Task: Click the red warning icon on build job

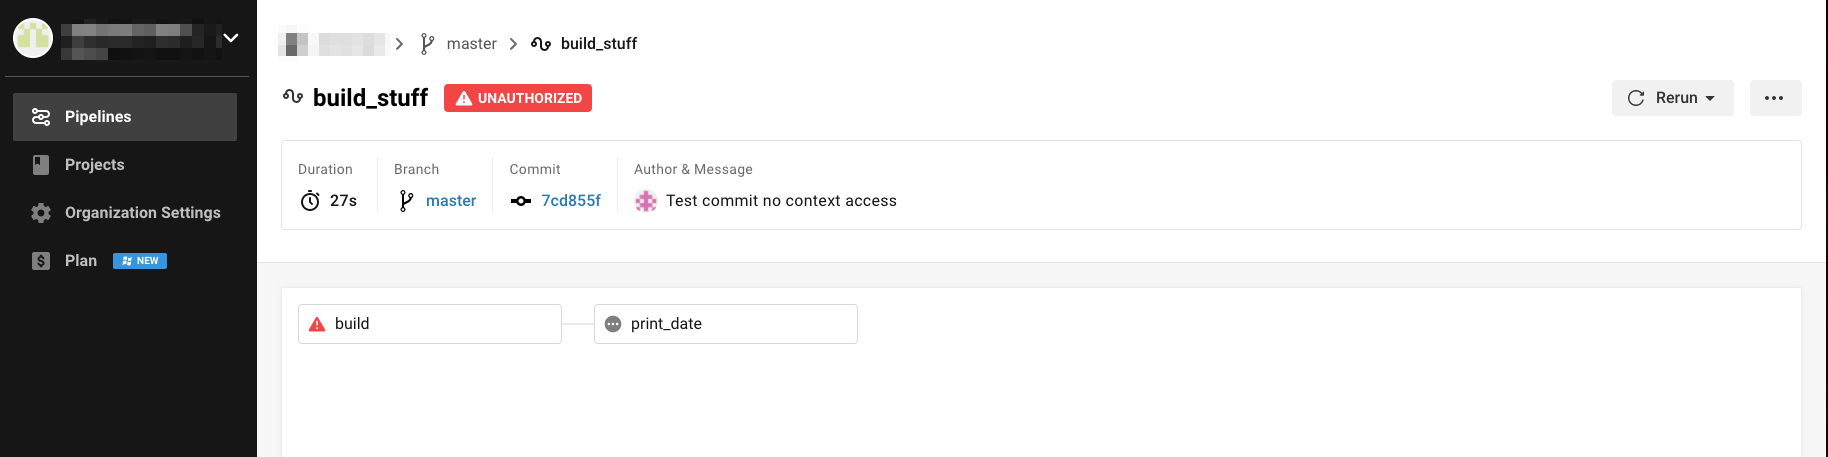Action: point(317,324)
